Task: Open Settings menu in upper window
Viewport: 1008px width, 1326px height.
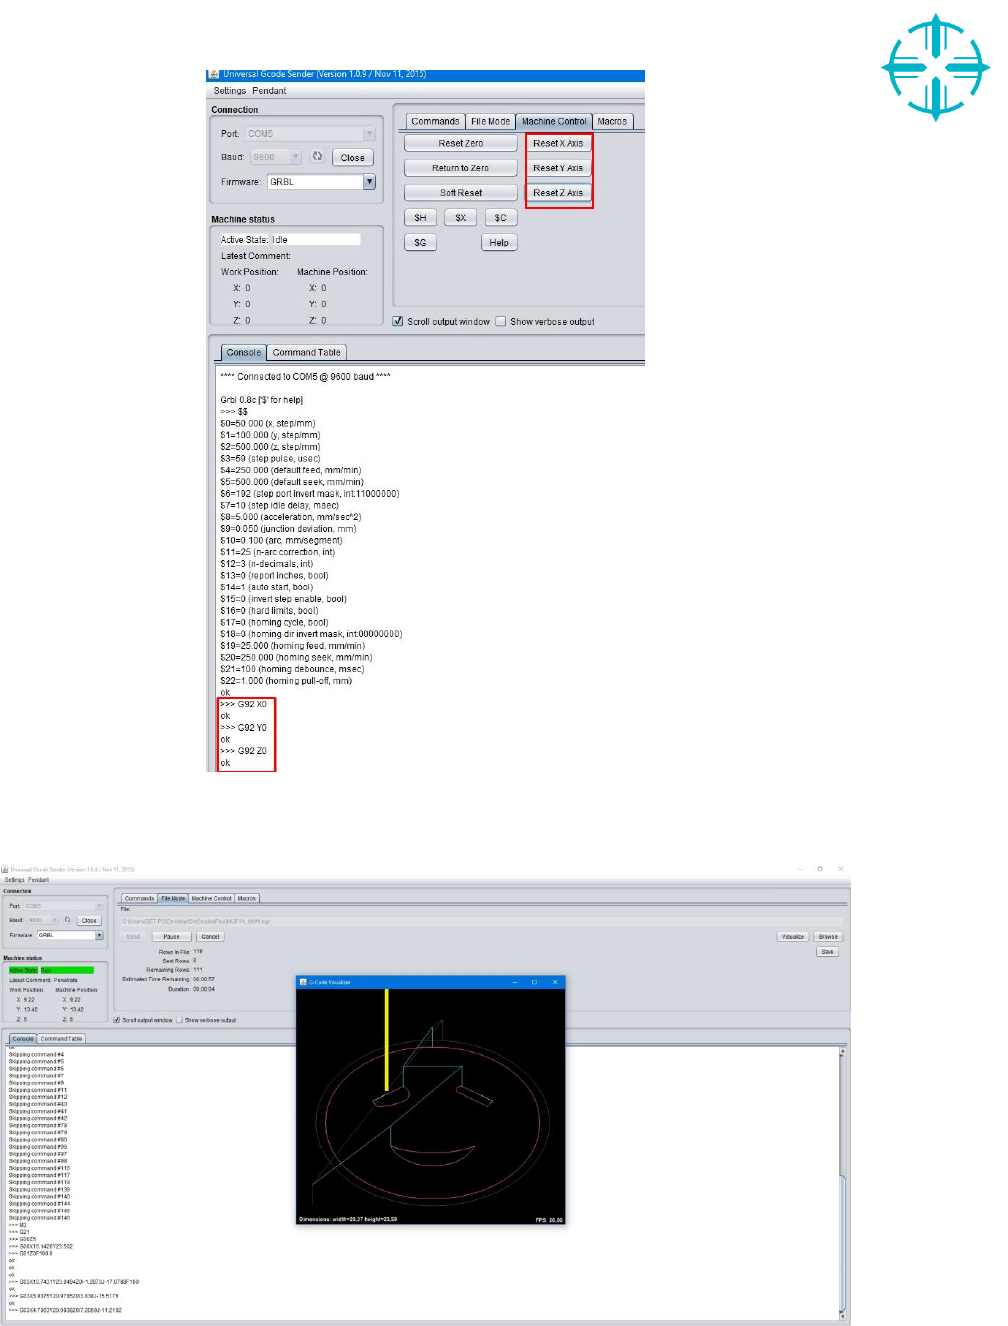Action: [229, 90]
